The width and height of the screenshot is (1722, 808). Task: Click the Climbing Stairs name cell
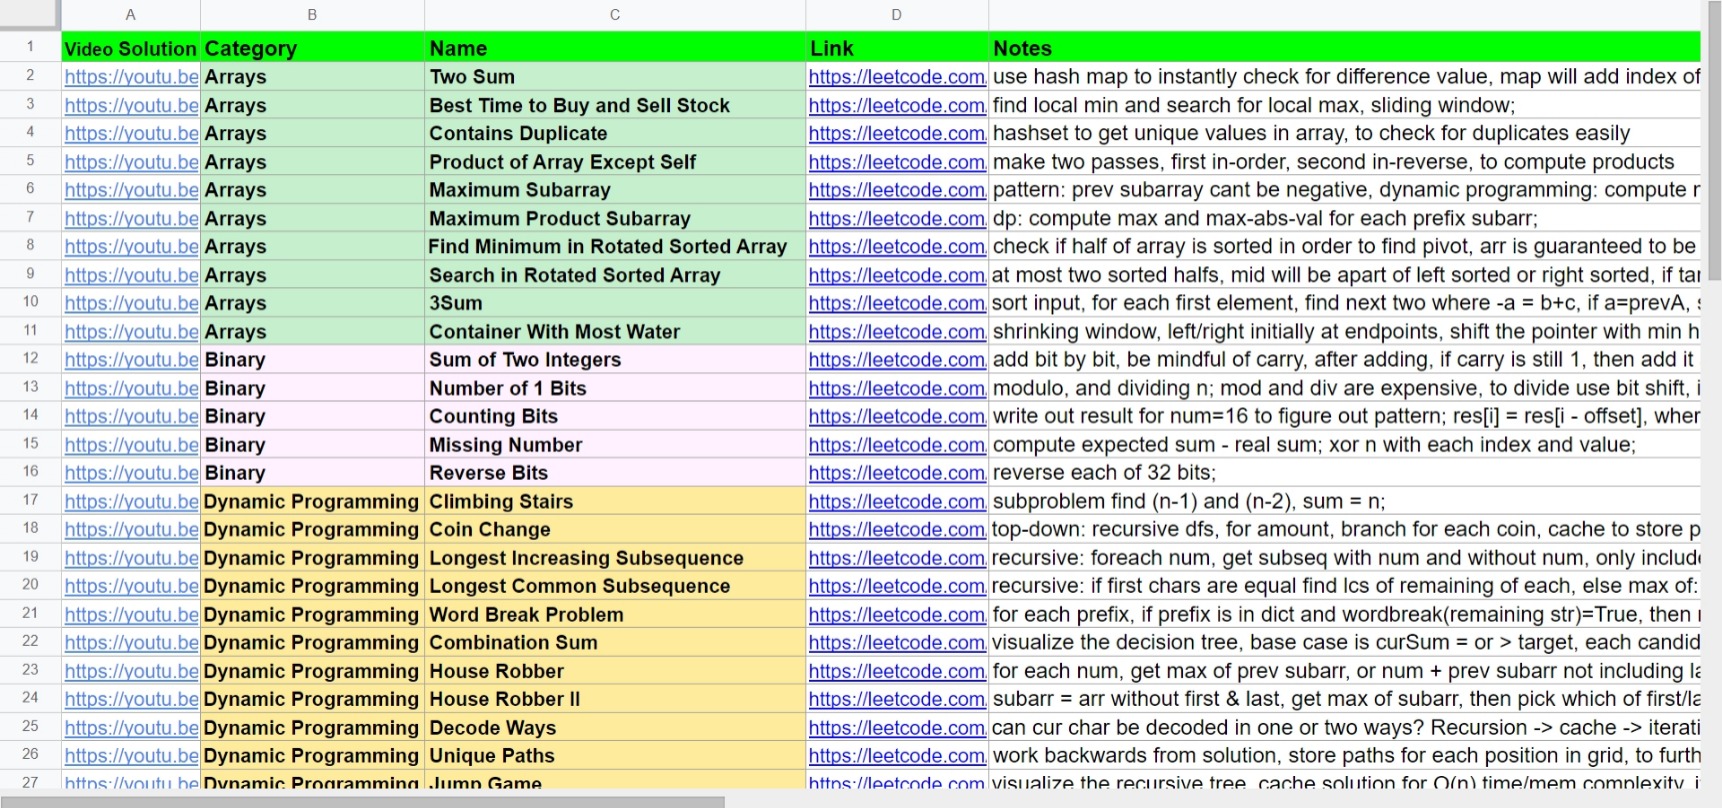615,501
